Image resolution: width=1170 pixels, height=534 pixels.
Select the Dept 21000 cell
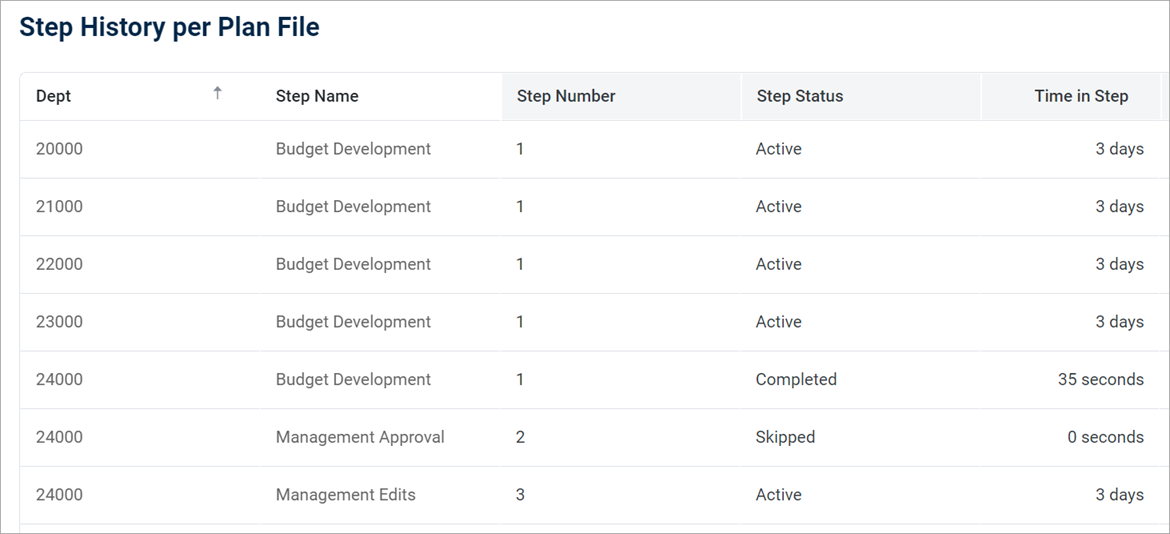pyautogui.click(x=60, y=207)
